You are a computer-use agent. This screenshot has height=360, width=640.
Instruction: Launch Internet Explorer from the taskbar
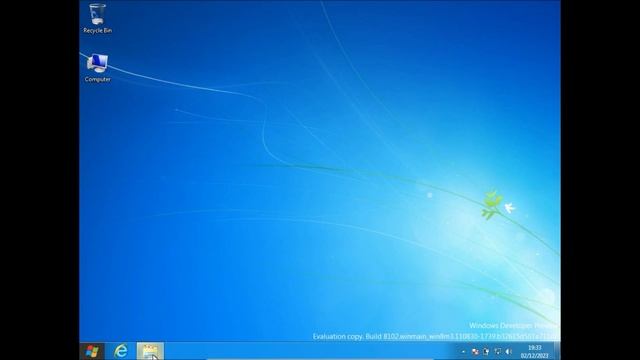(x=121, y=351)
